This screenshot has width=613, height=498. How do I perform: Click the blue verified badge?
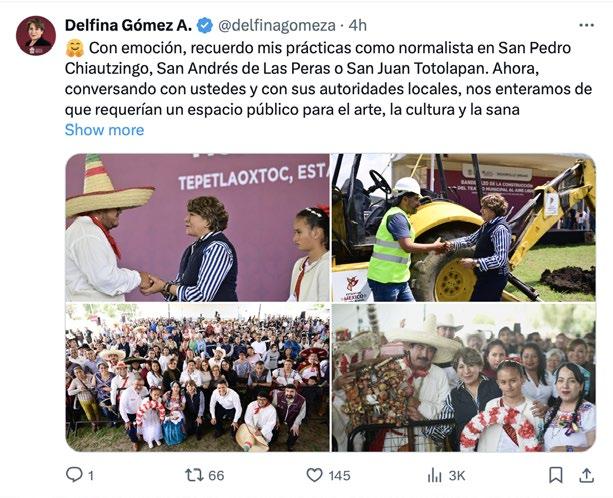coord(204,26)
